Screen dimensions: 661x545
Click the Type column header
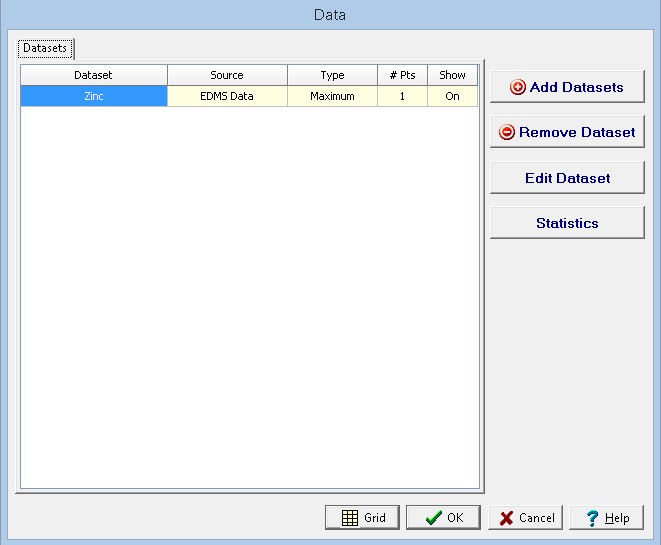[x=332, y=75]
